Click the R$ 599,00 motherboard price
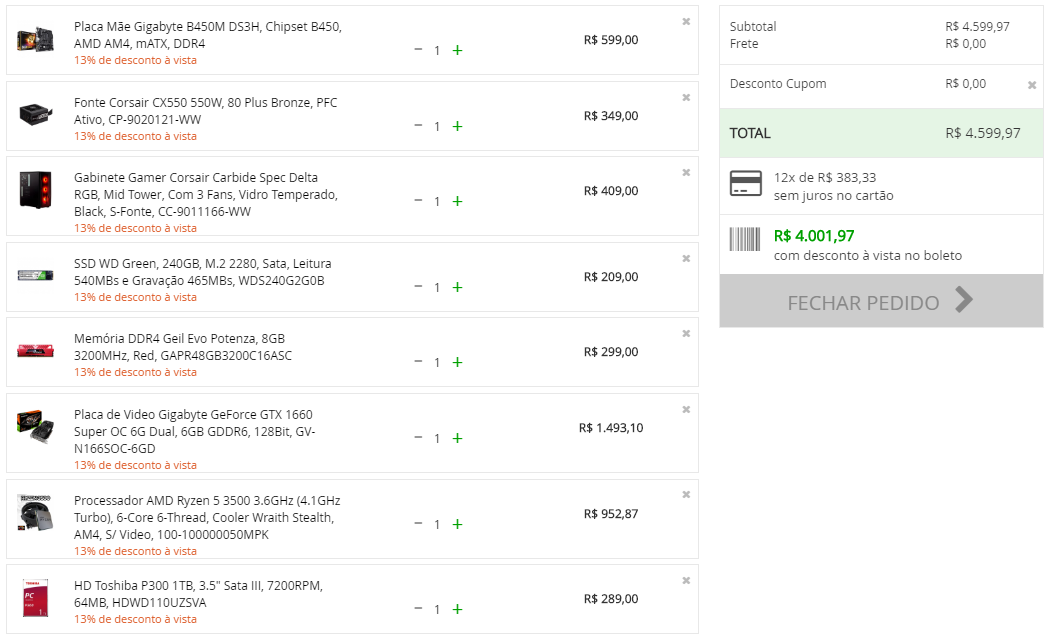This screenshot has width=1050, height=639. [611, 40]
